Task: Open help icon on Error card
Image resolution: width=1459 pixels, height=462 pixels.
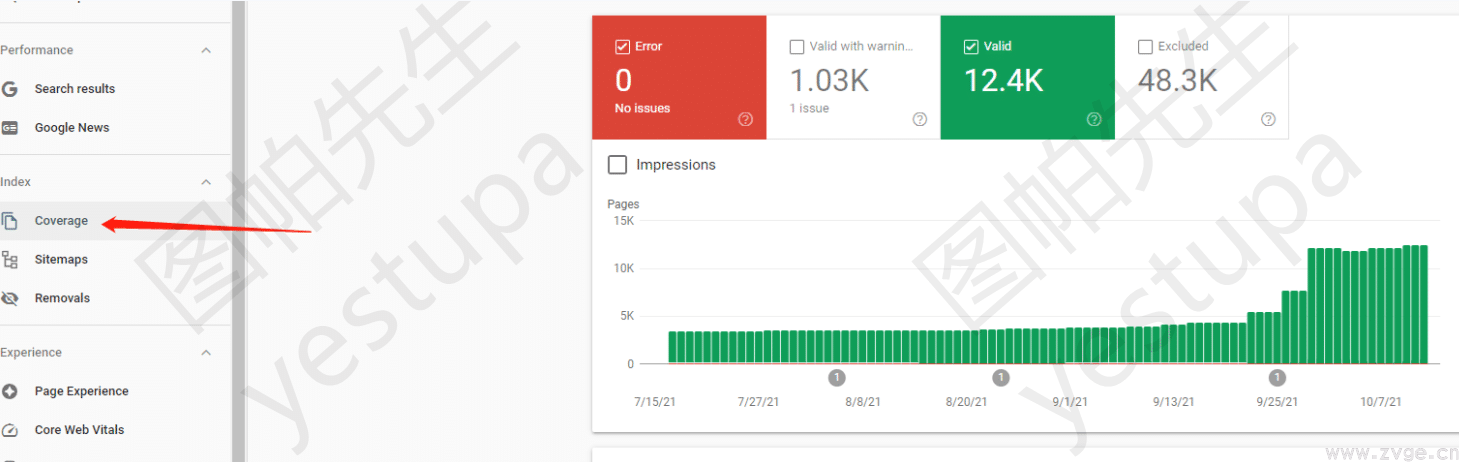Action: tap(745, 119)
